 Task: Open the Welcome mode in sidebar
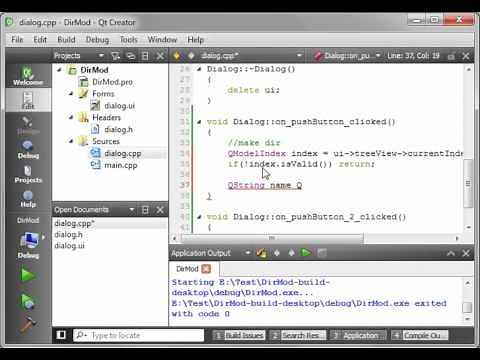[28, 76]
